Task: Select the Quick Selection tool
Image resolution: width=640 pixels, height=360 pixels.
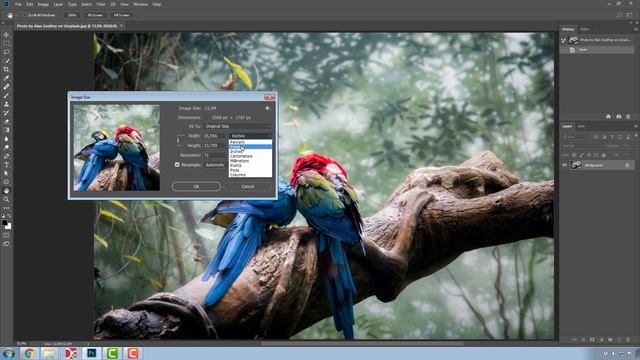Action: pos(6,61)
